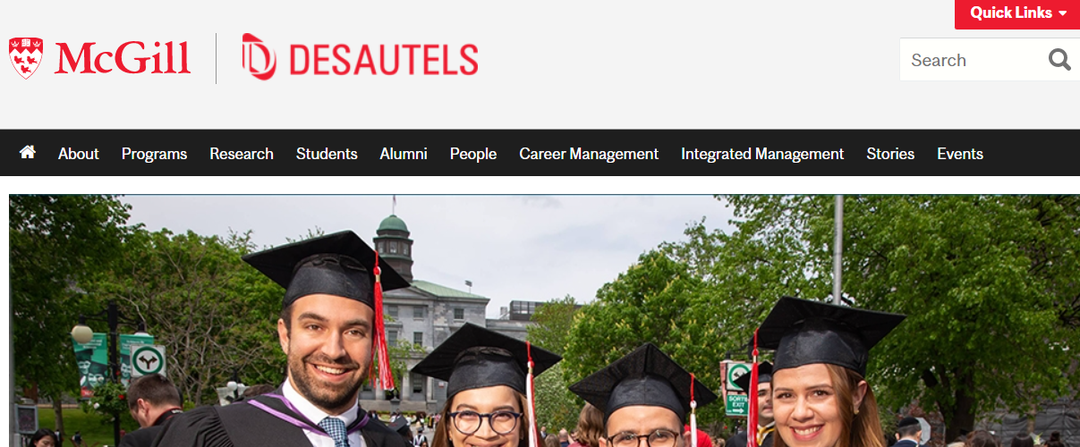Open the About menu
Viewport: 1080px width, 447px height.
[x=79, y=154]
